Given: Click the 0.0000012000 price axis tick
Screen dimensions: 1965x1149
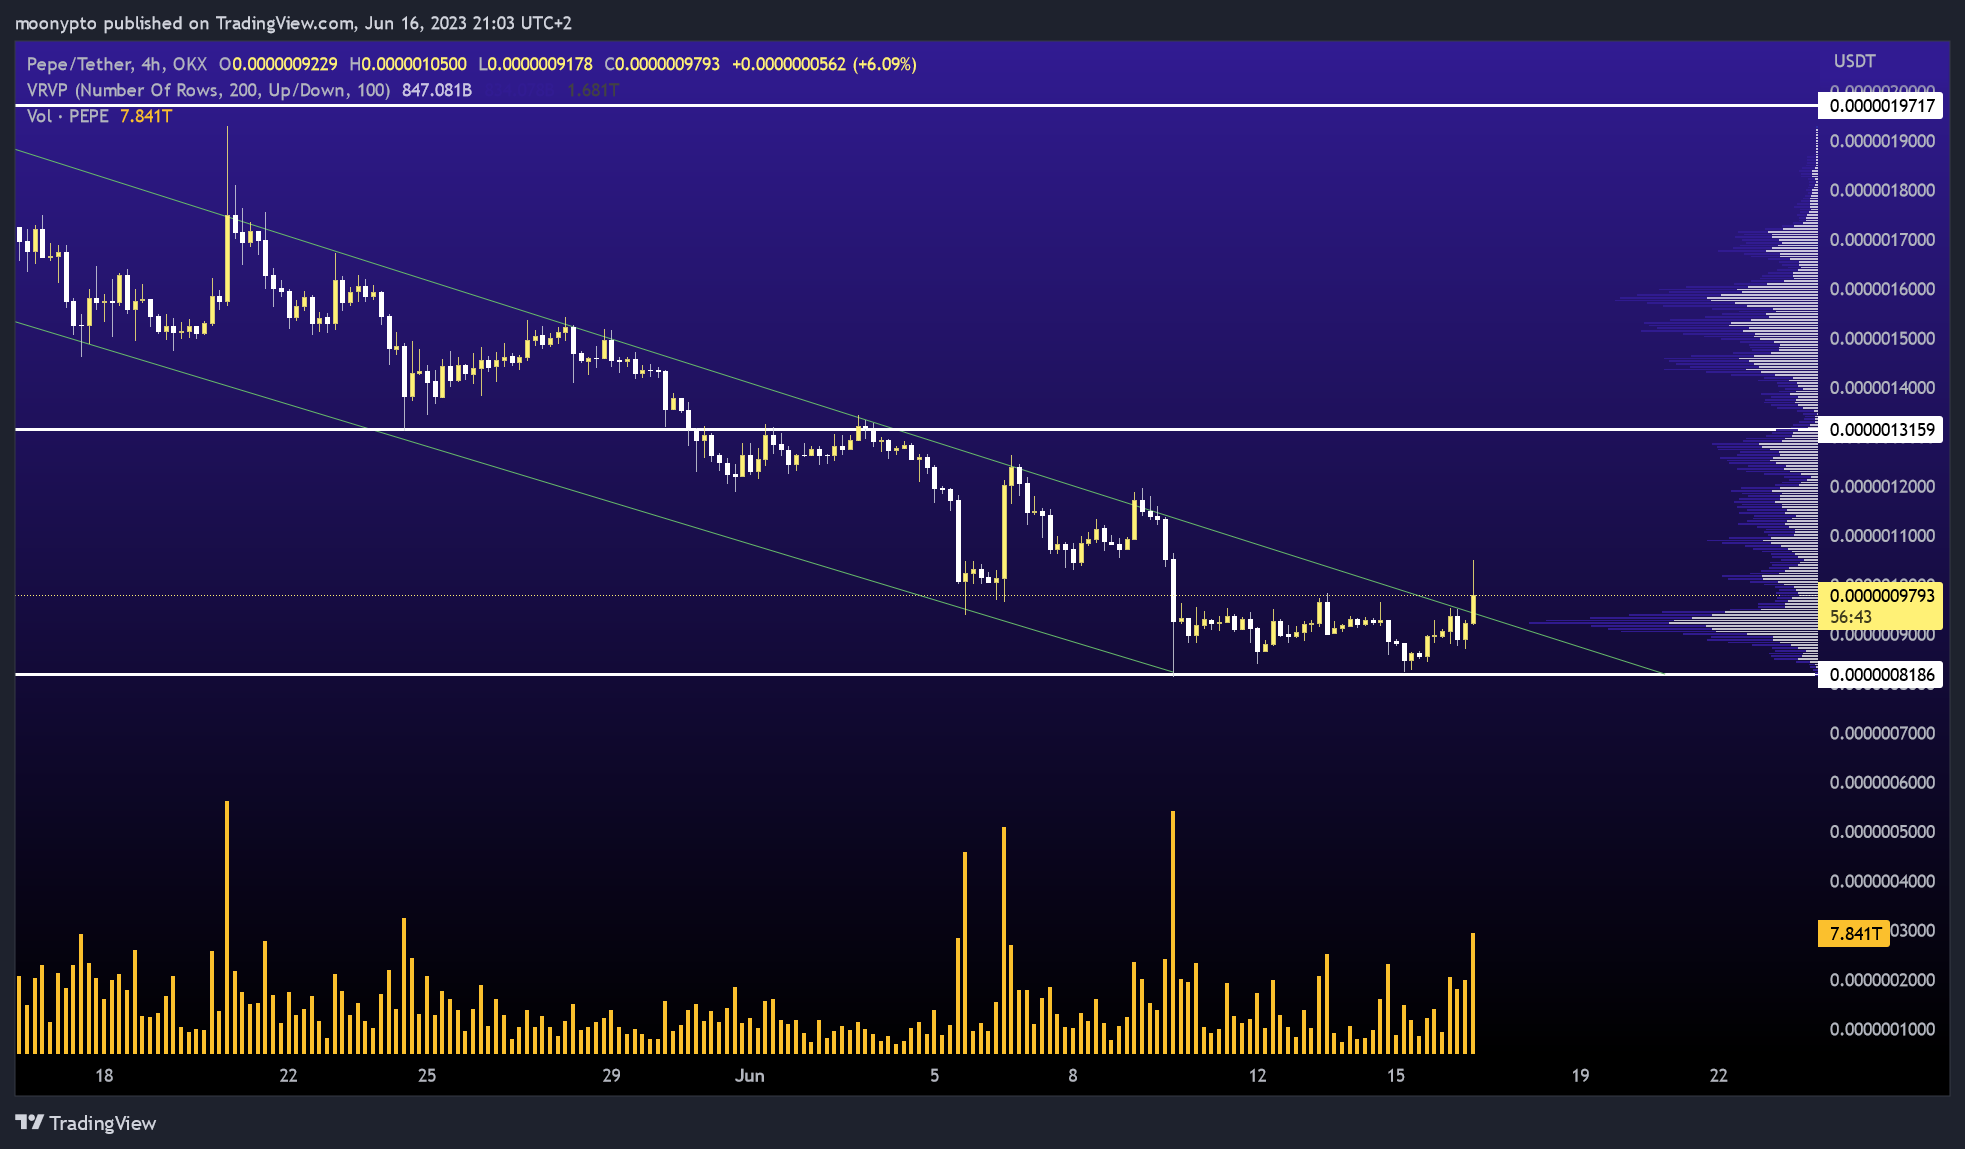Looking at the screenshot, I should coord(1882,487).
